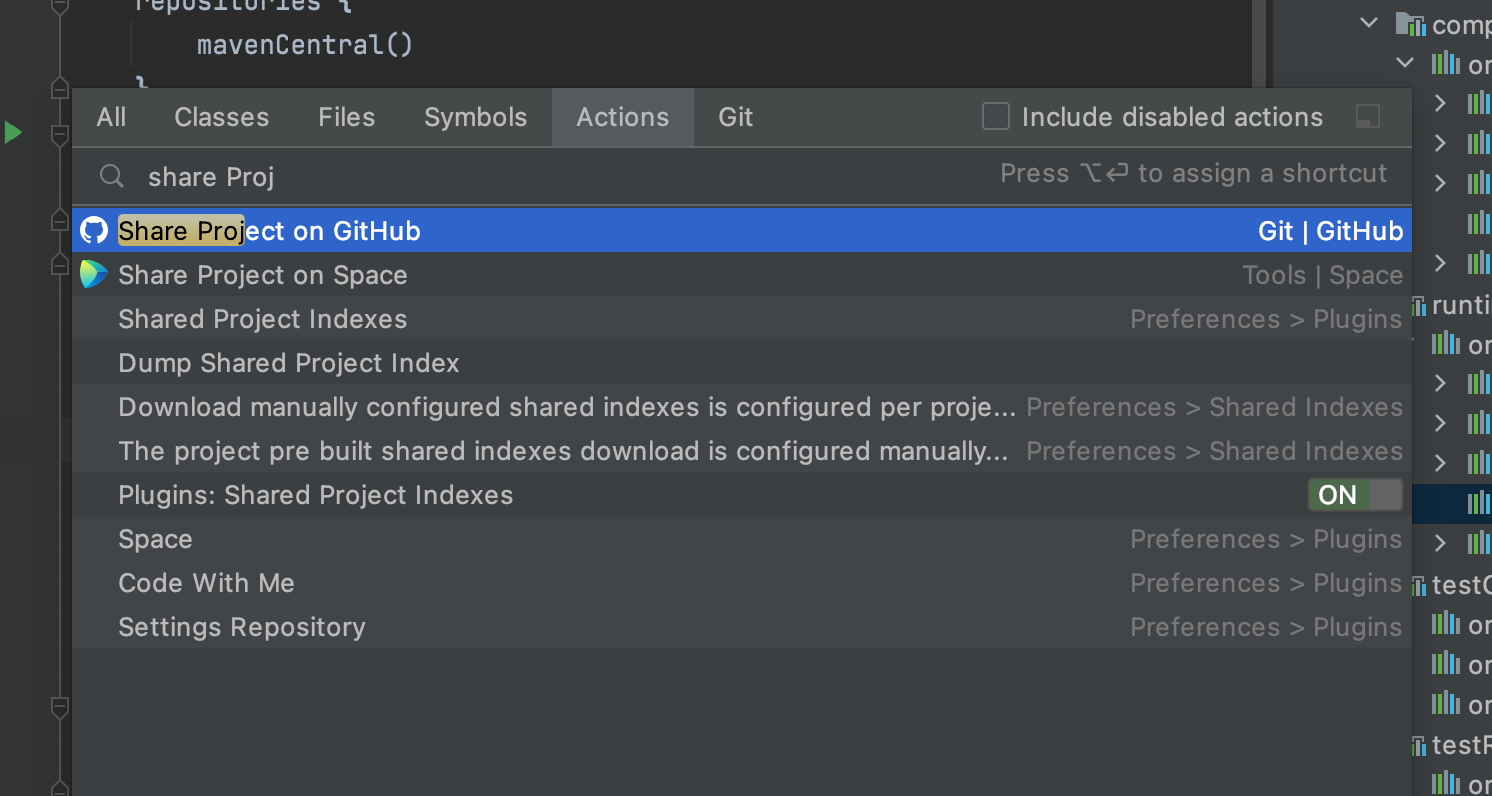Select the Settings Repository result
The width and height of the screenshot is (1492, 796).
coord(242,627)
